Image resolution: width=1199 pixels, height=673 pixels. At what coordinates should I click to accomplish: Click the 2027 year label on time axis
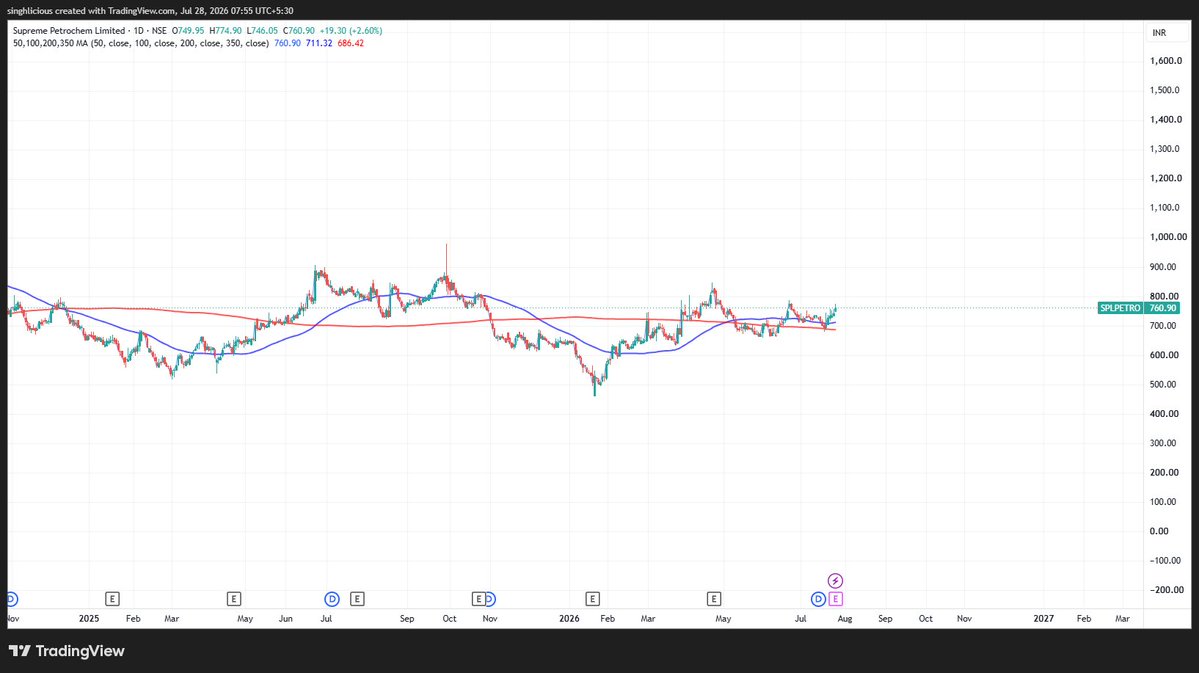point(1043,619)
